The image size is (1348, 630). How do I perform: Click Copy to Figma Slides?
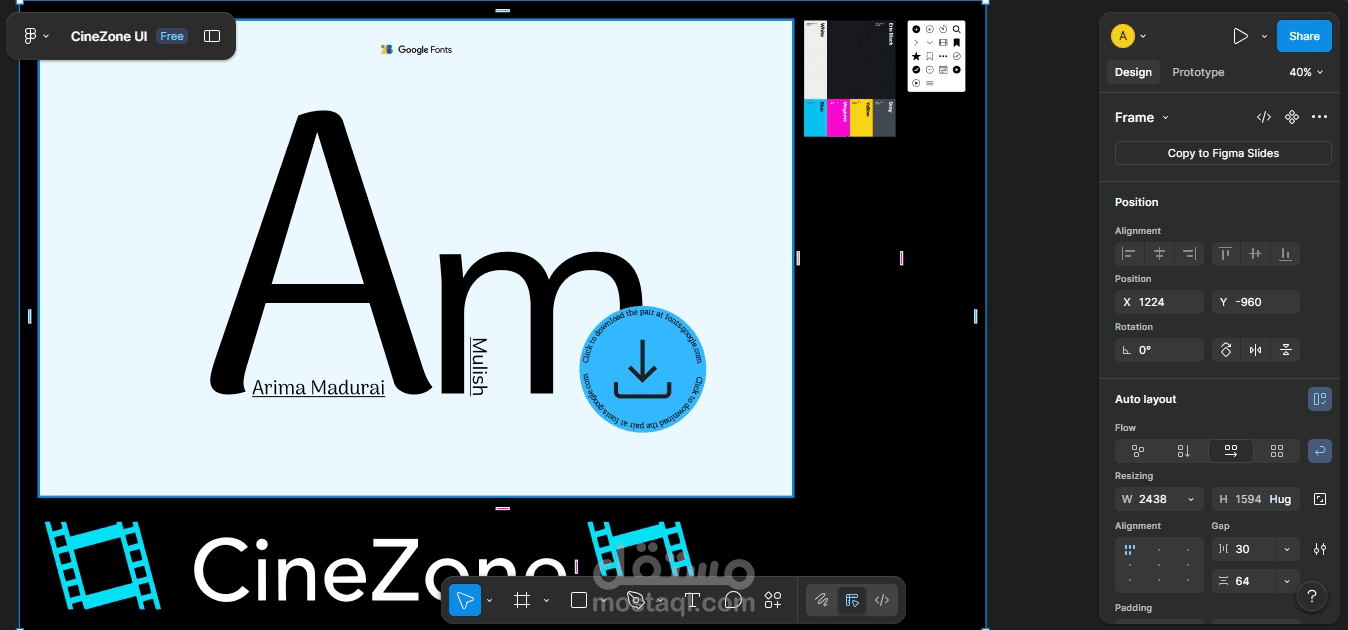1223,153
